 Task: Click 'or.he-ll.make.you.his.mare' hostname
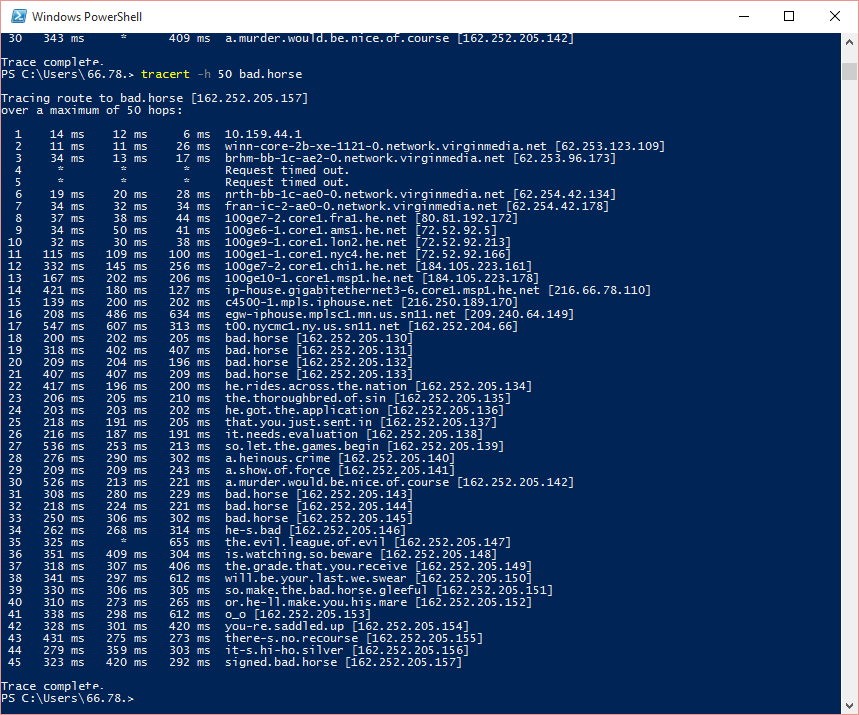pyautogui.click(x=316, y=604)
